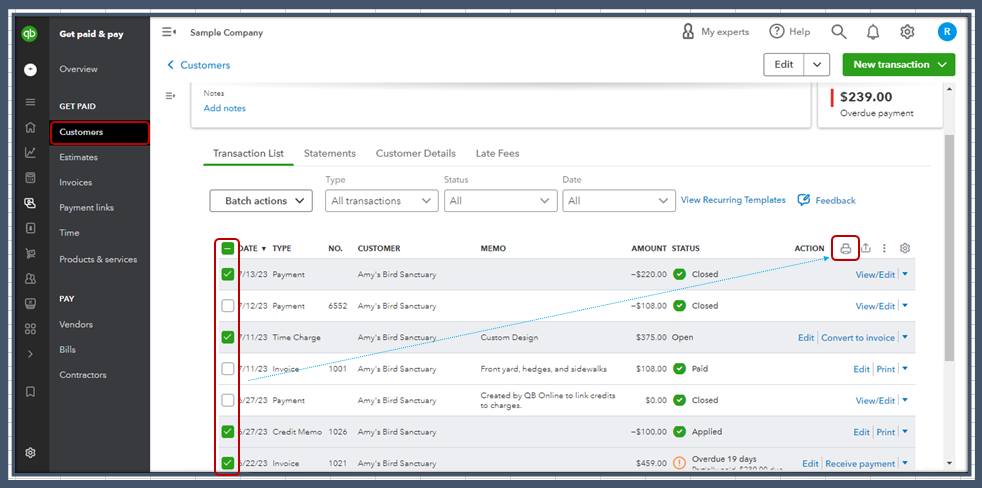
Task: Go back to Customers list link
Action: pos(199,65)
